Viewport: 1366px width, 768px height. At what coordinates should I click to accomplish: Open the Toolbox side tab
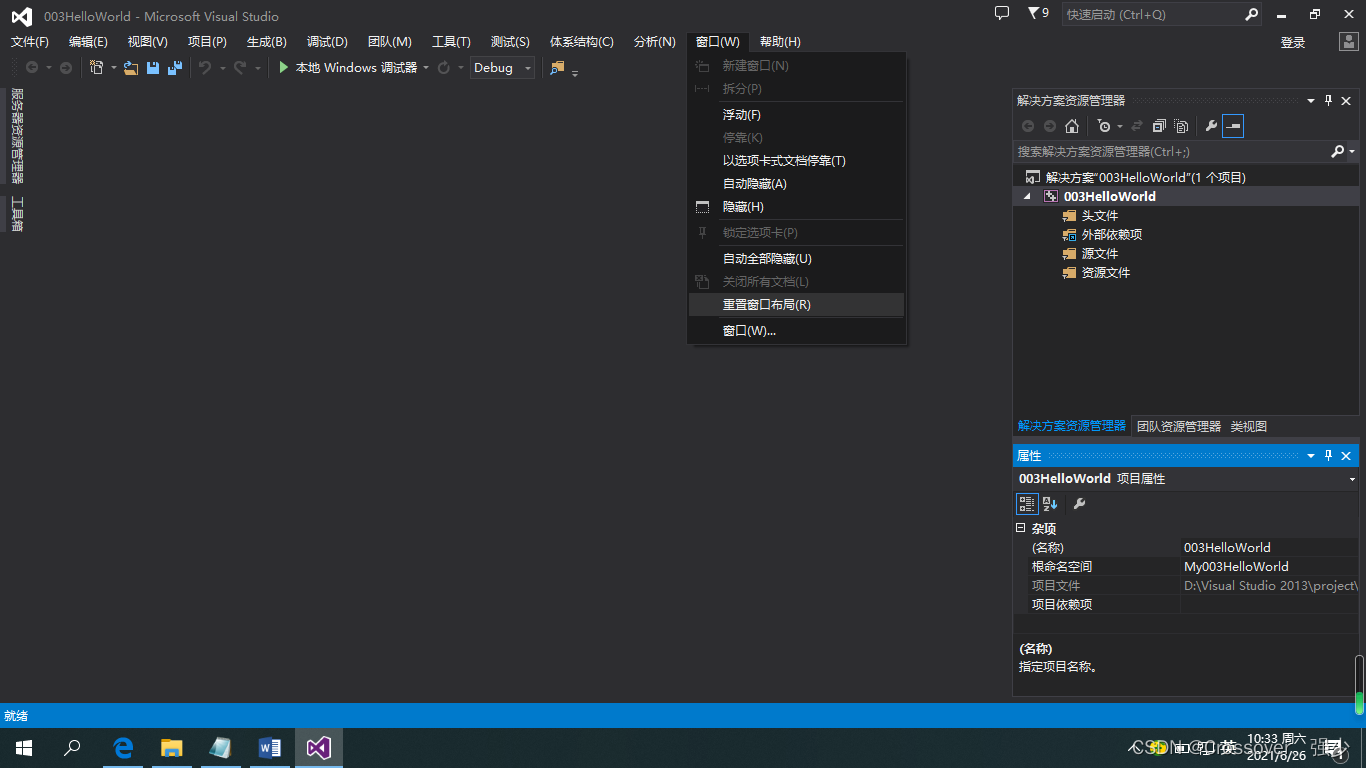pos(17,213)
